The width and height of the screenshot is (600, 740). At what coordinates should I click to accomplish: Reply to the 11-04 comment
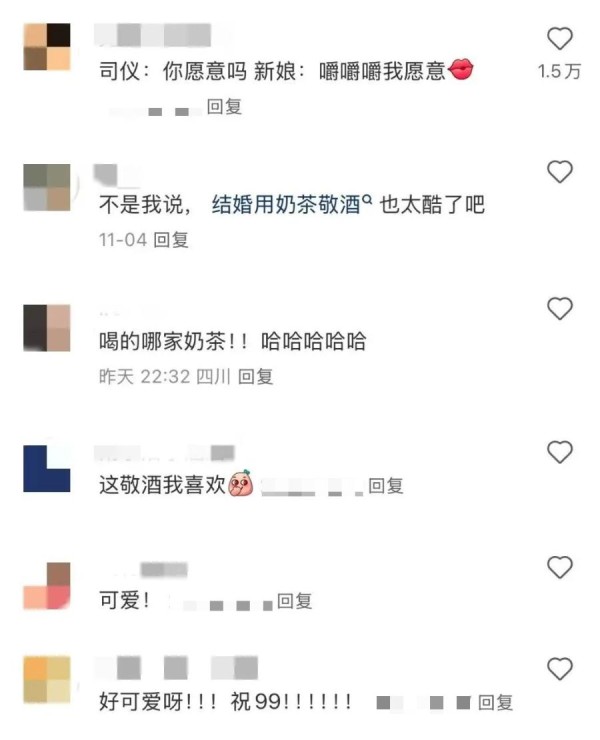click(x=171, y=240)
